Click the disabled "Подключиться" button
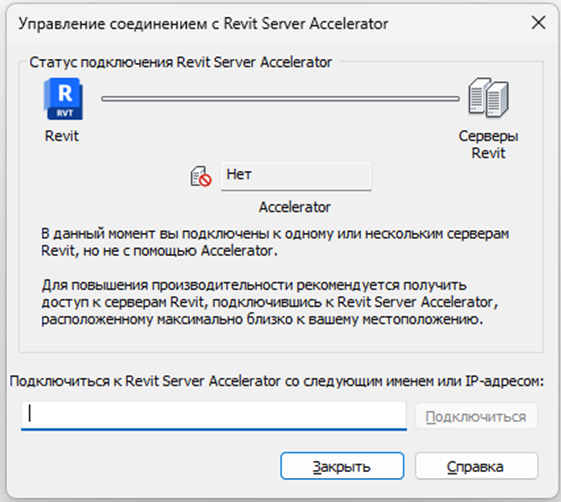This screenshot has width=561, height=502. click(x=476, y=416)
